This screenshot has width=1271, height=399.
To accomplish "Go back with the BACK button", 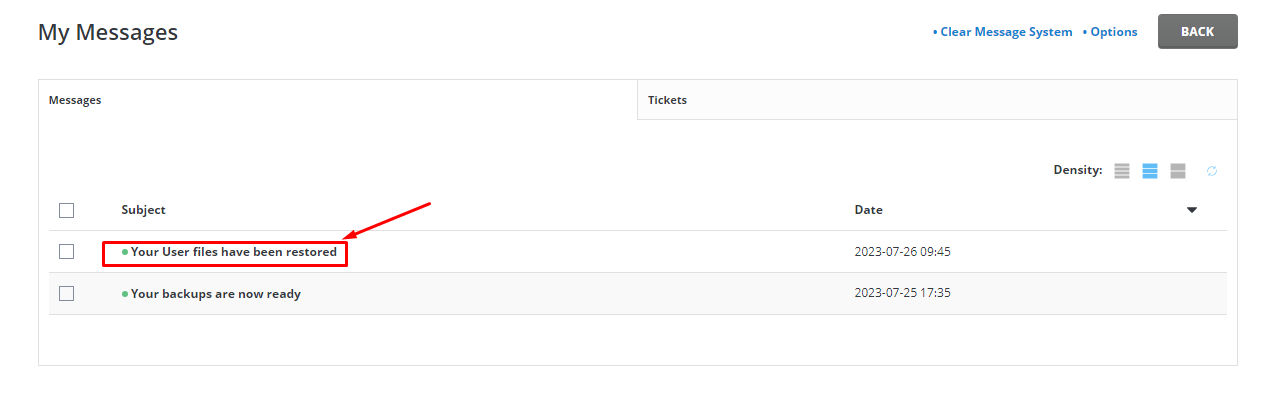I will point(1198,32).
